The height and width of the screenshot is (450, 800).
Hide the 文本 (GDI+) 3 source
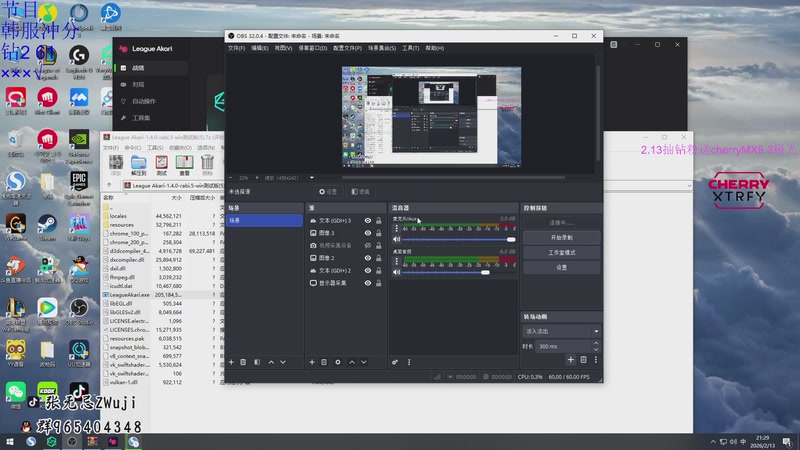pyautogui.click(x=367, y=220)
